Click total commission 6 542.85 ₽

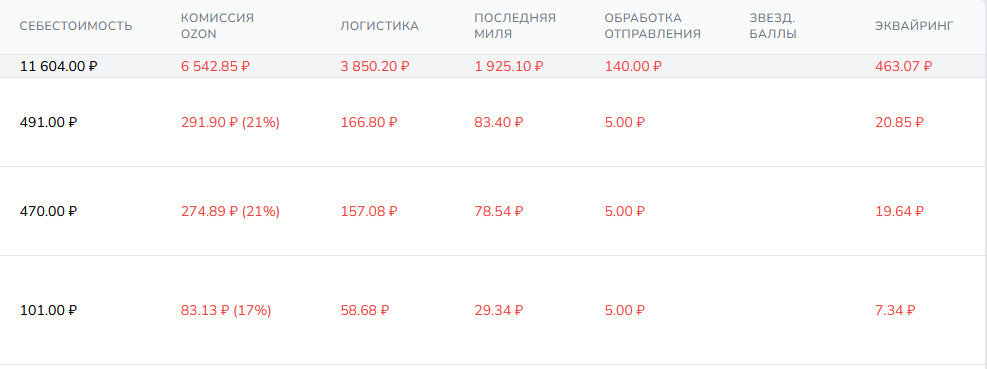[x=215, y=66]
